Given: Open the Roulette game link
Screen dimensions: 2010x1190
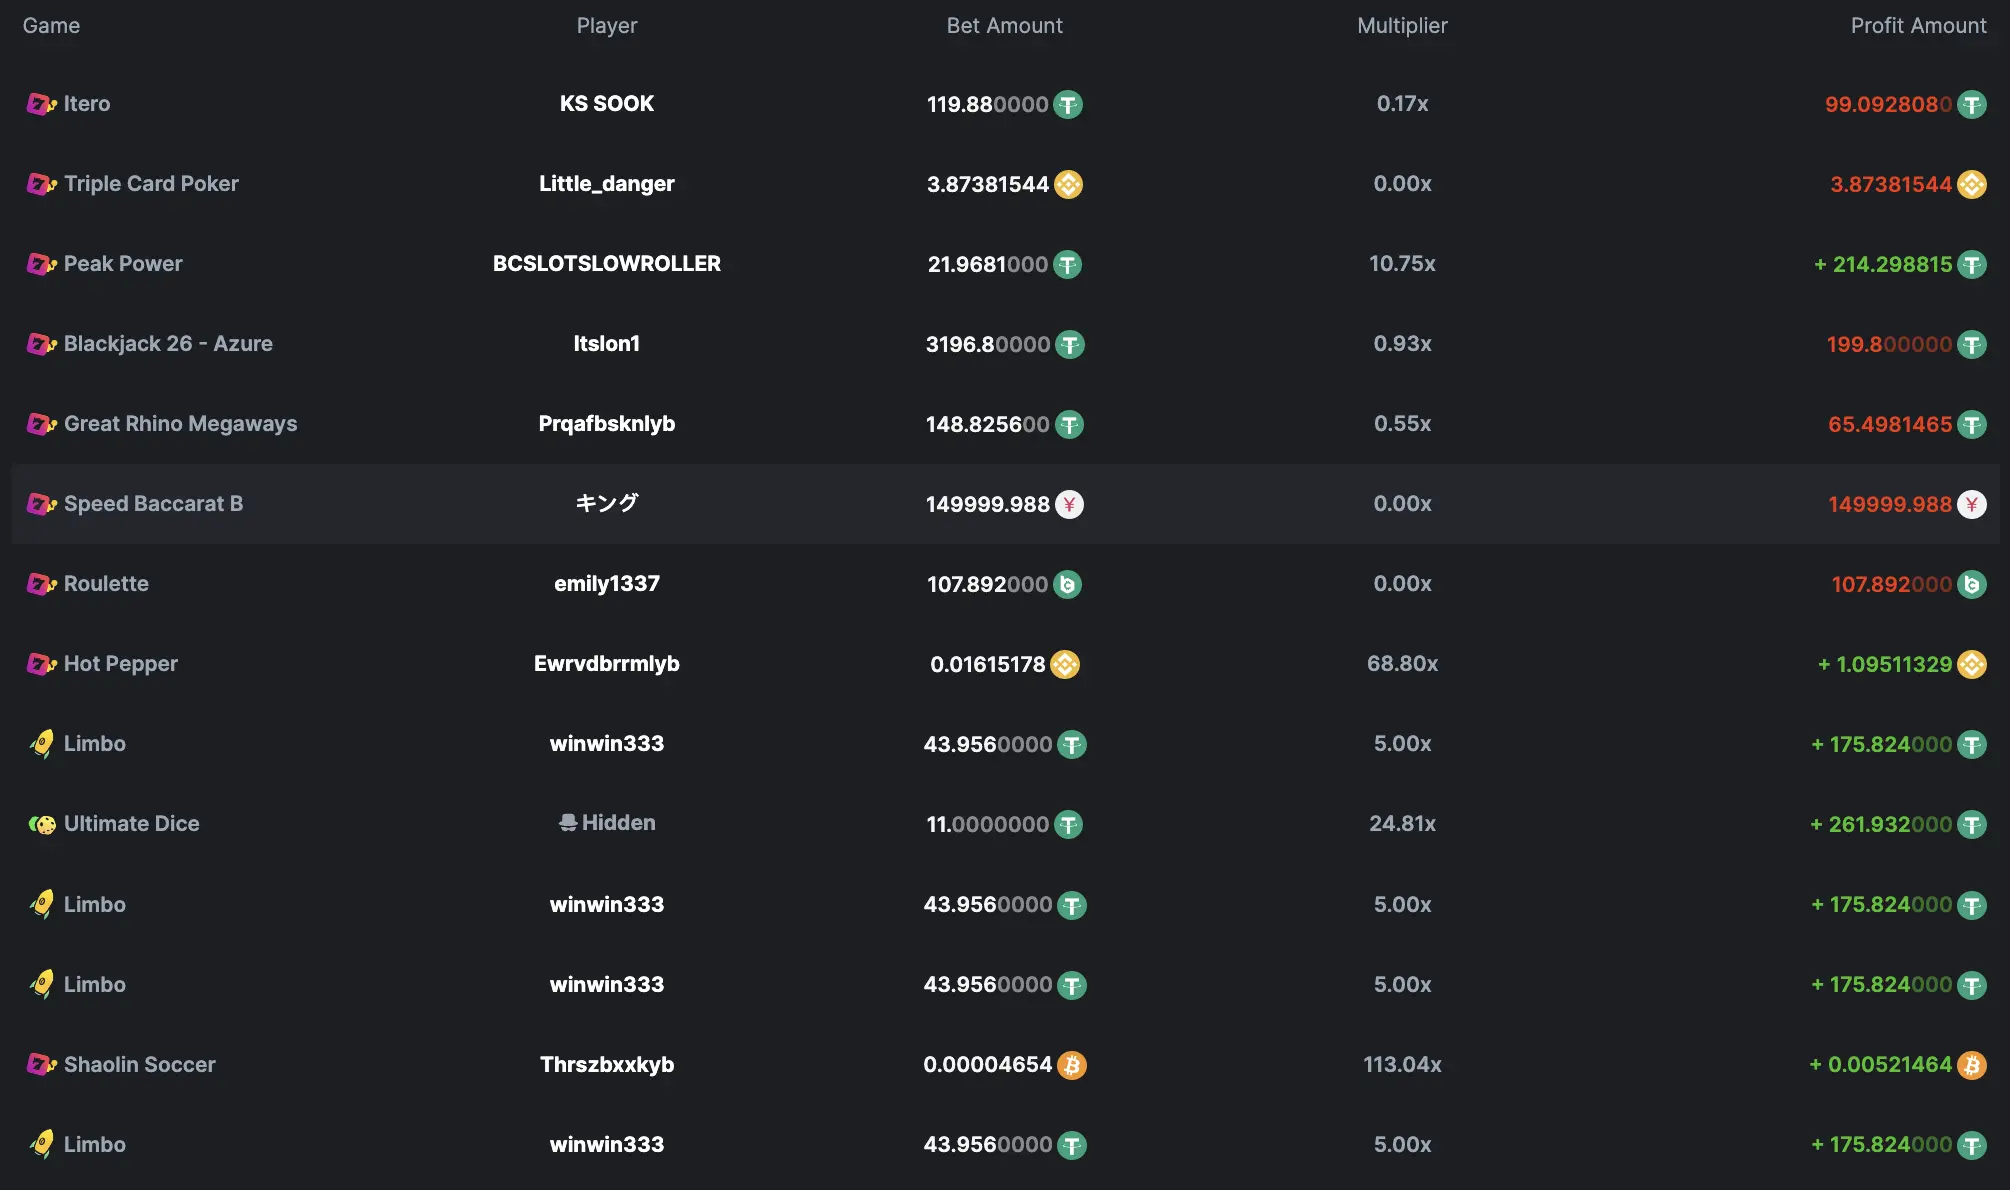Looking at the screenshot, I should click(106, 584).
